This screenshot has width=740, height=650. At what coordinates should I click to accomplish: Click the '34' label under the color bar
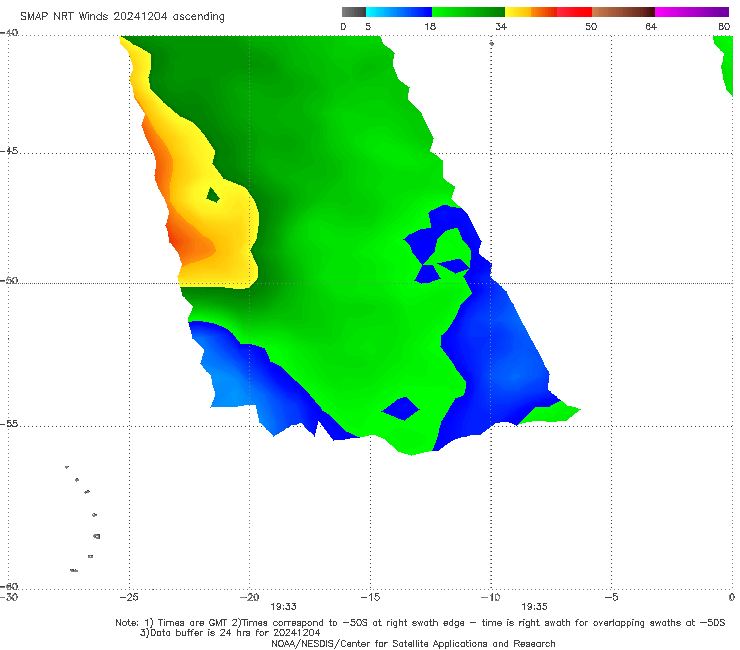coord(501,26)
